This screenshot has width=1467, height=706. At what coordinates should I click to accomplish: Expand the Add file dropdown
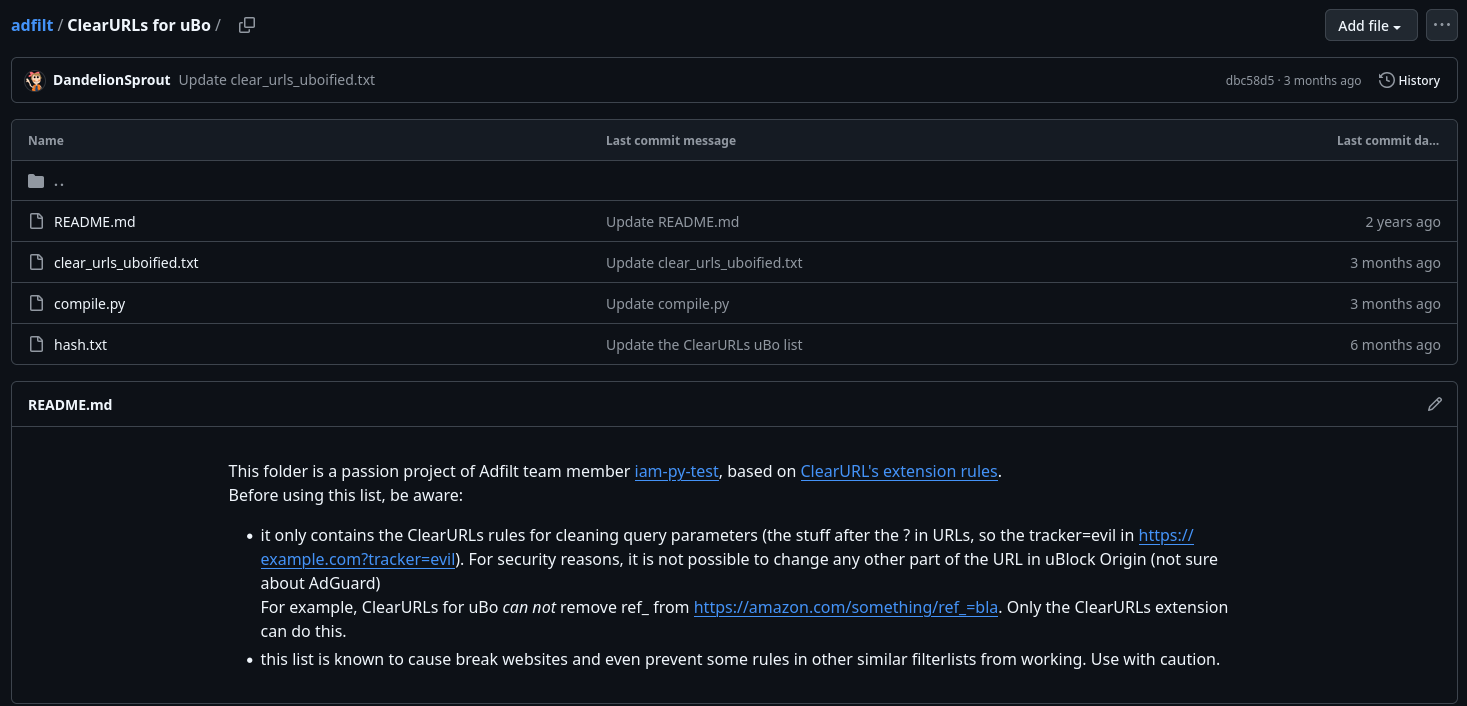click(1371, 25)
